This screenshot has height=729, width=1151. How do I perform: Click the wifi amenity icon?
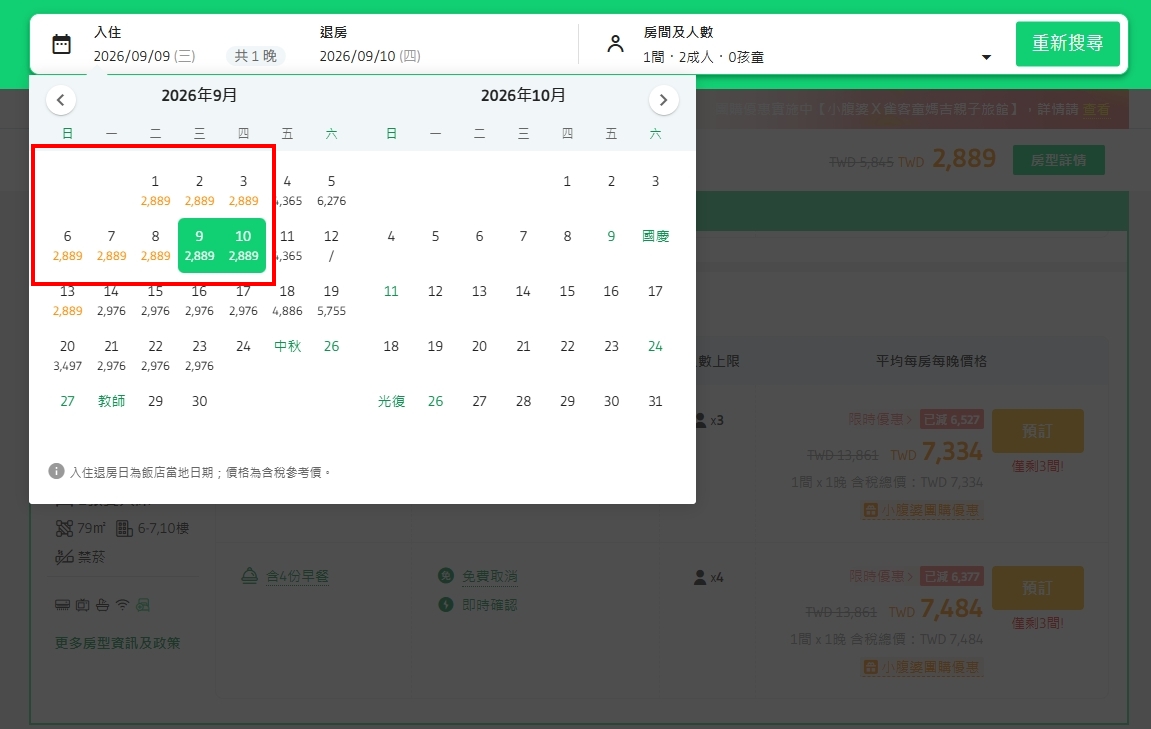click(123, 605)
